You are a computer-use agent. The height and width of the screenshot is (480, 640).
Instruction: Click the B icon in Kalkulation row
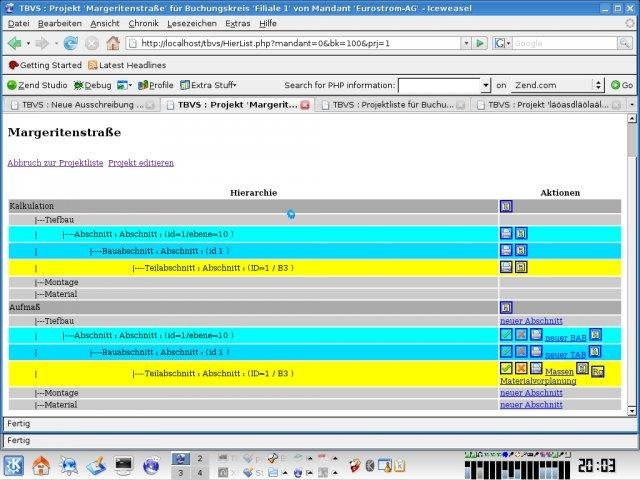point(506,206)
